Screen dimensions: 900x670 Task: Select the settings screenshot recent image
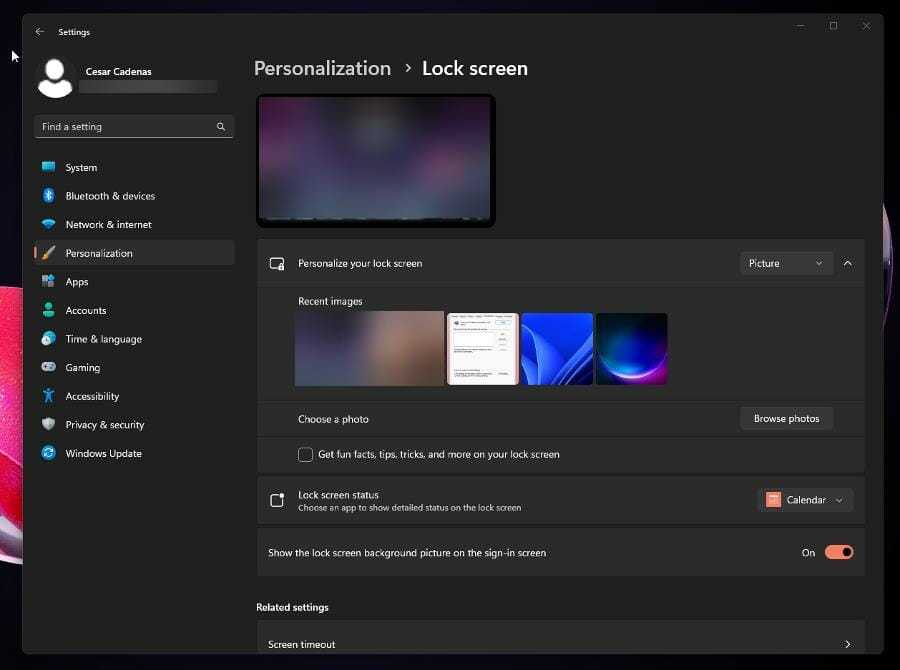coord(483,348)
